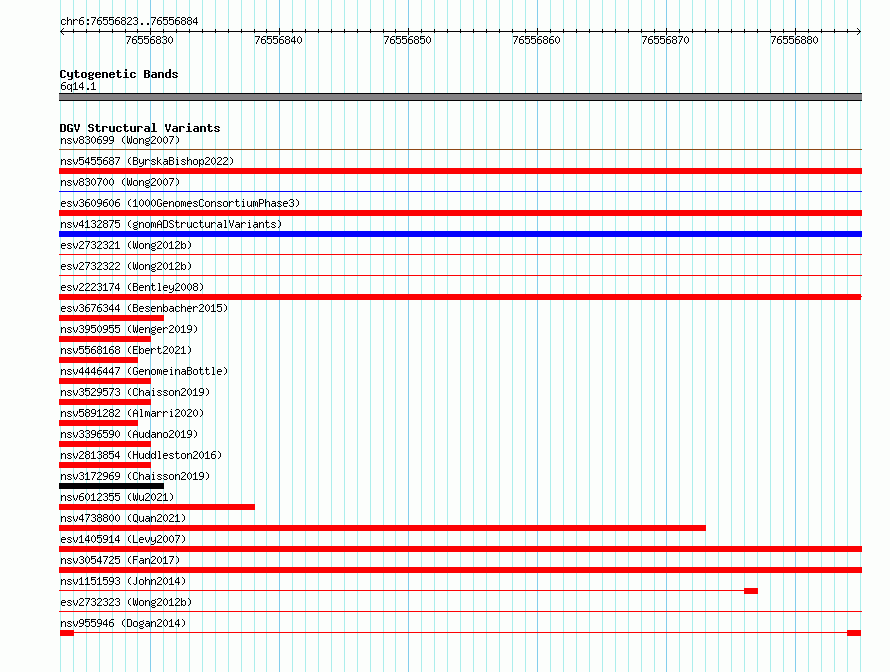Click the right end block of nsv955946
Image resolution: width=890 pixels, height=672 pixels.
click(x=854, y=633)
